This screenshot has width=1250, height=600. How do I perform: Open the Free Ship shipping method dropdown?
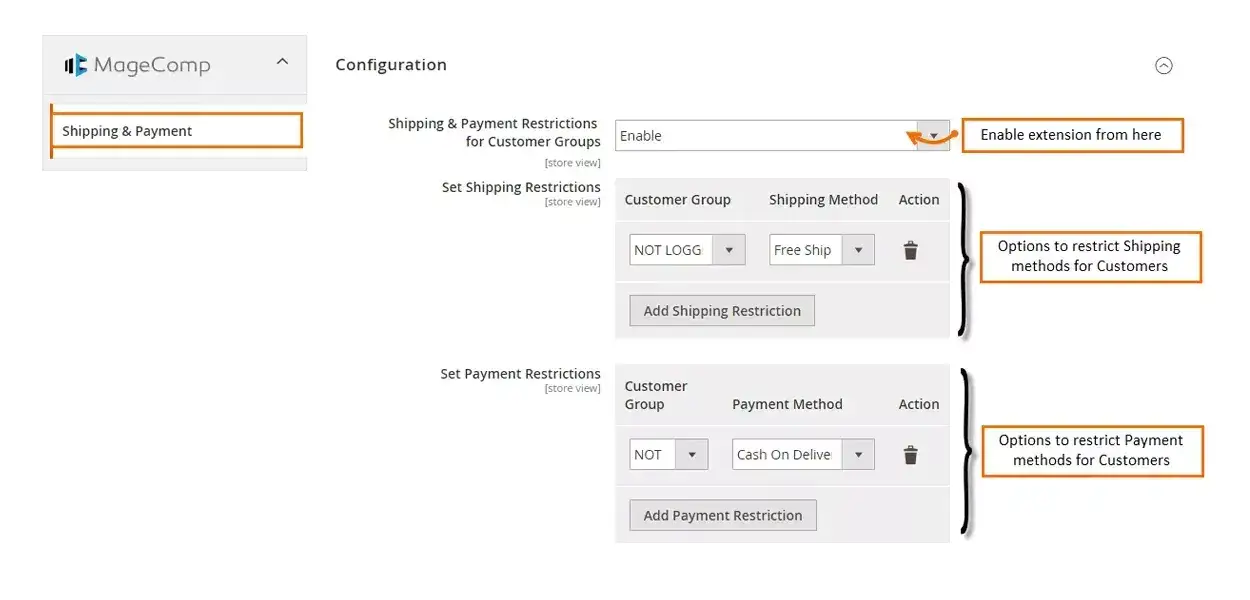821,250
